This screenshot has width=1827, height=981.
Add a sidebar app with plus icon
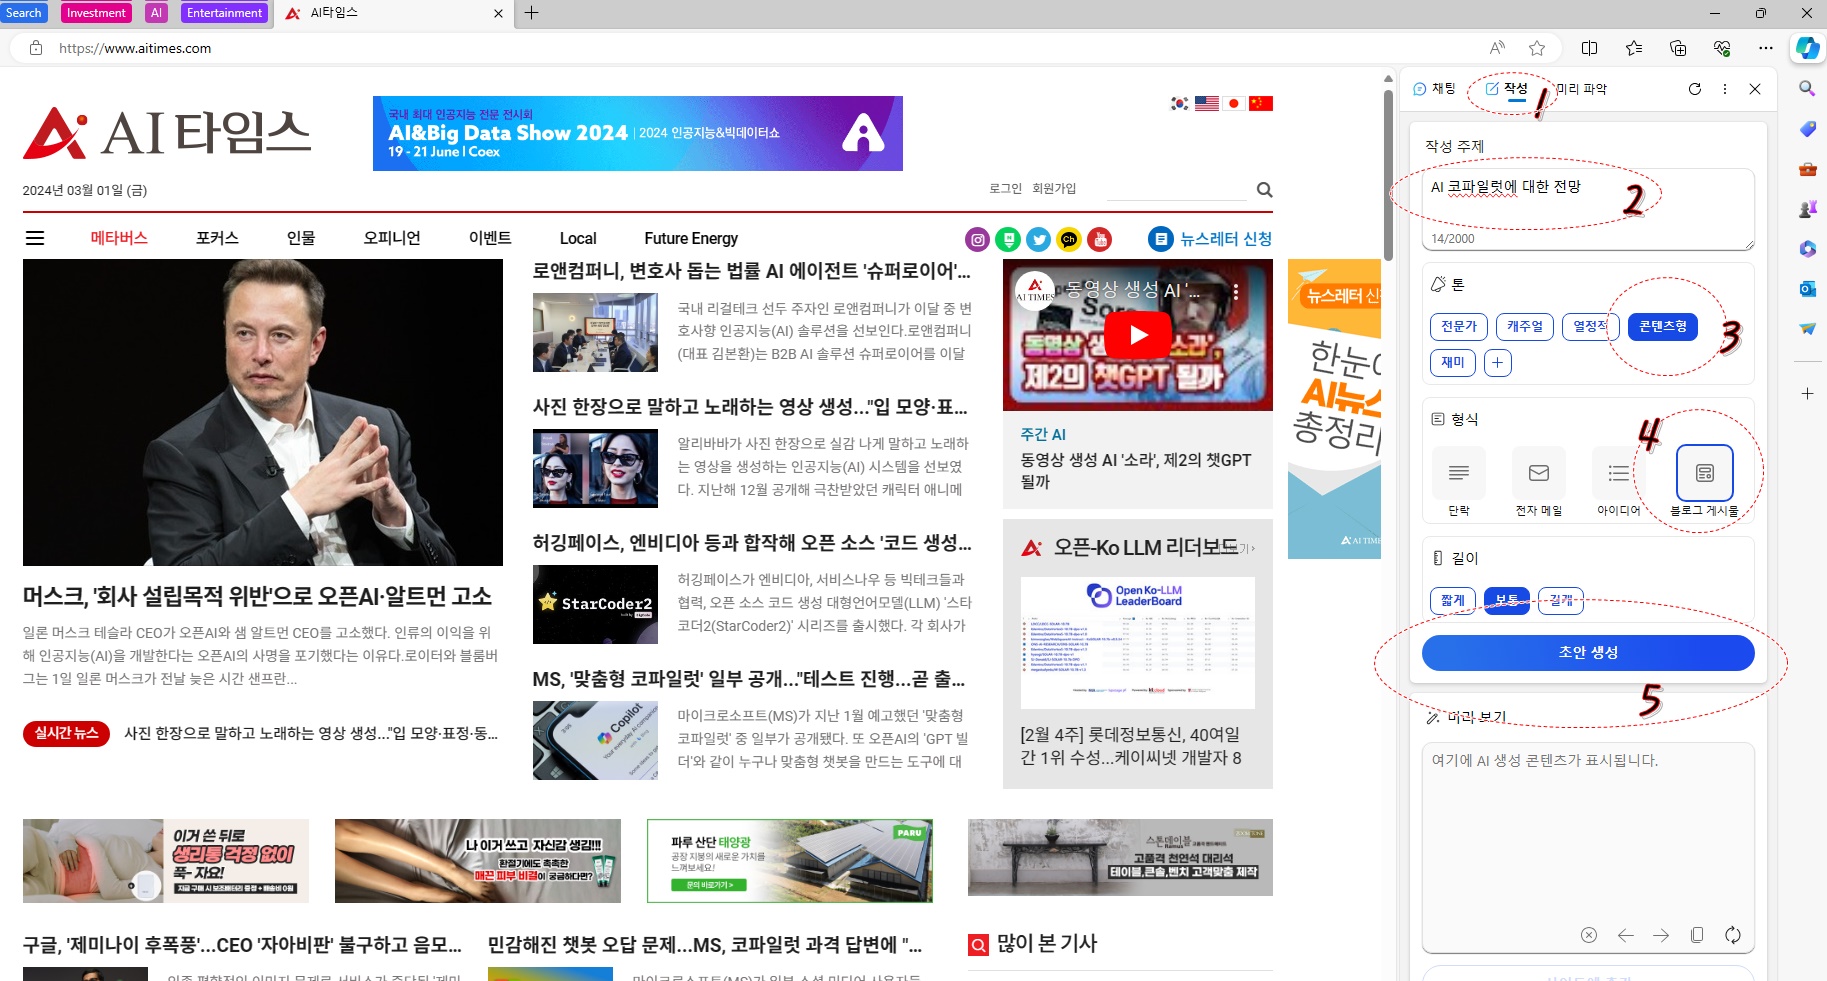point(1807,394)
